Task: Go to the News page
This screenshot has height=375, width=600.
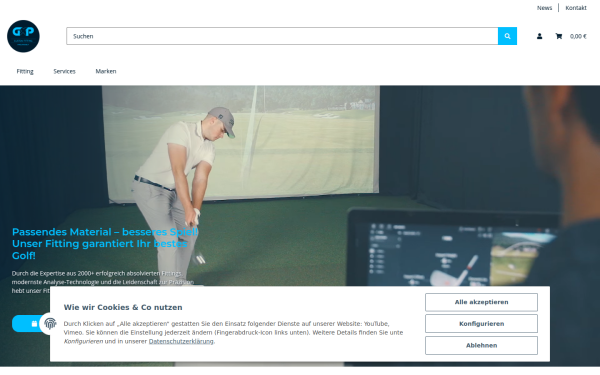Action: tap(544, 8)
